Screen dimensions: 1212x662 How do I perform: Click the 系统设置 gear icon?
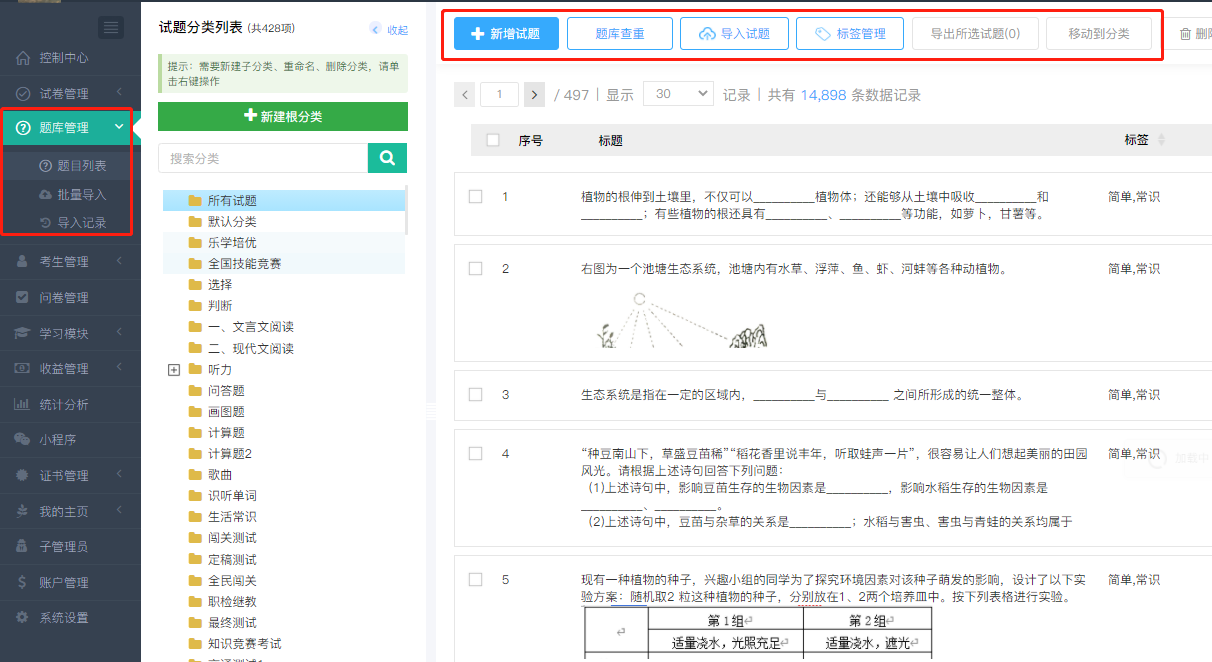[22, 617]
